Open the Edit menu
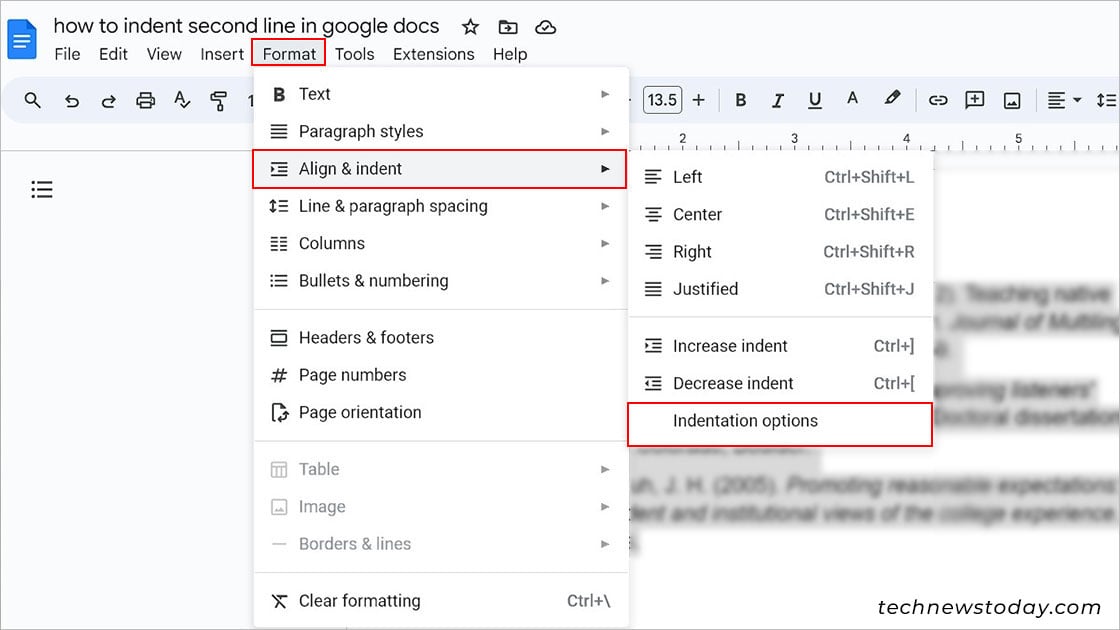Screen dimensions: 1120x630 tap(113, 54)
